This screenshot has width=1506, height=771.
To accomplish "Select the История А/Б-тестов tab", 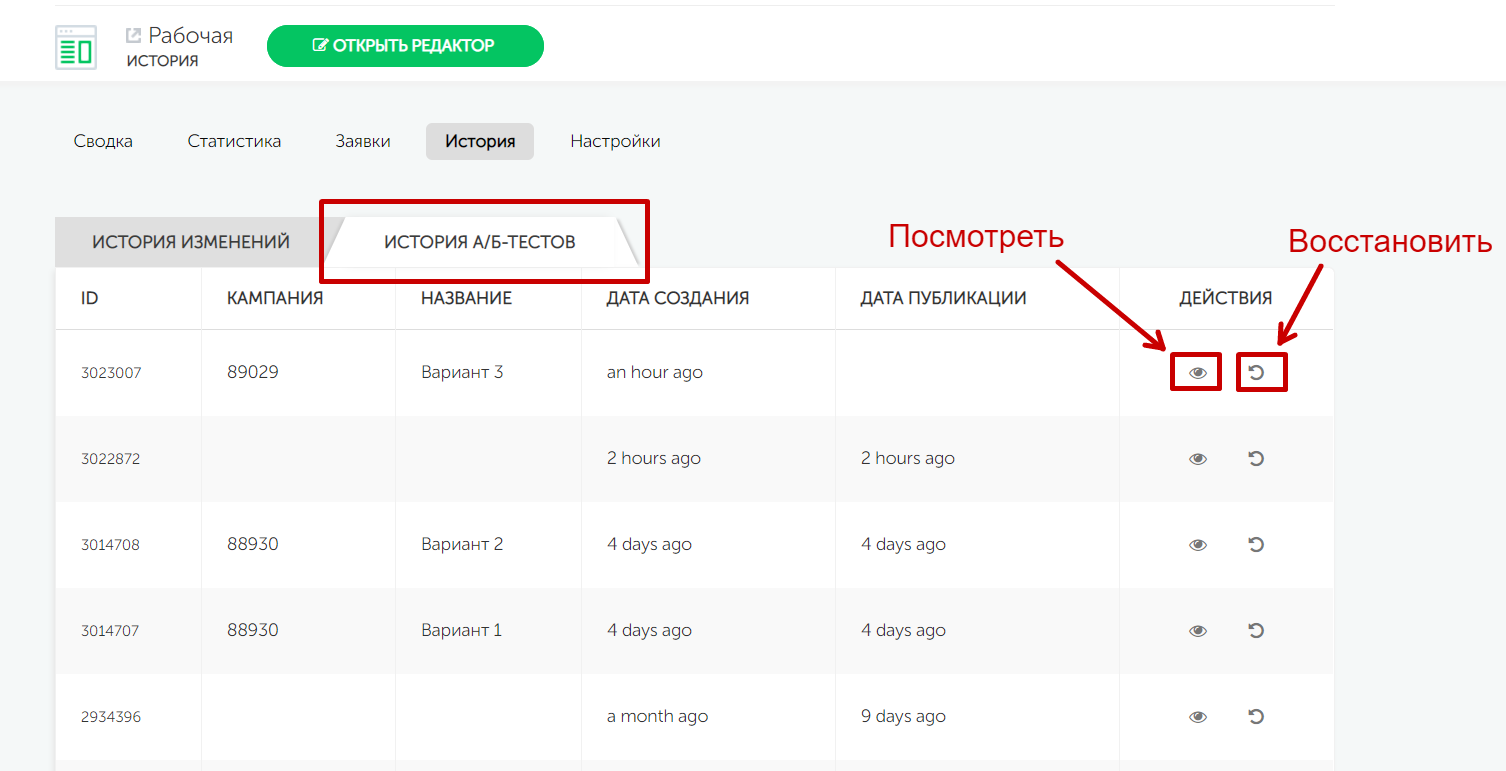I will [479, 242].
